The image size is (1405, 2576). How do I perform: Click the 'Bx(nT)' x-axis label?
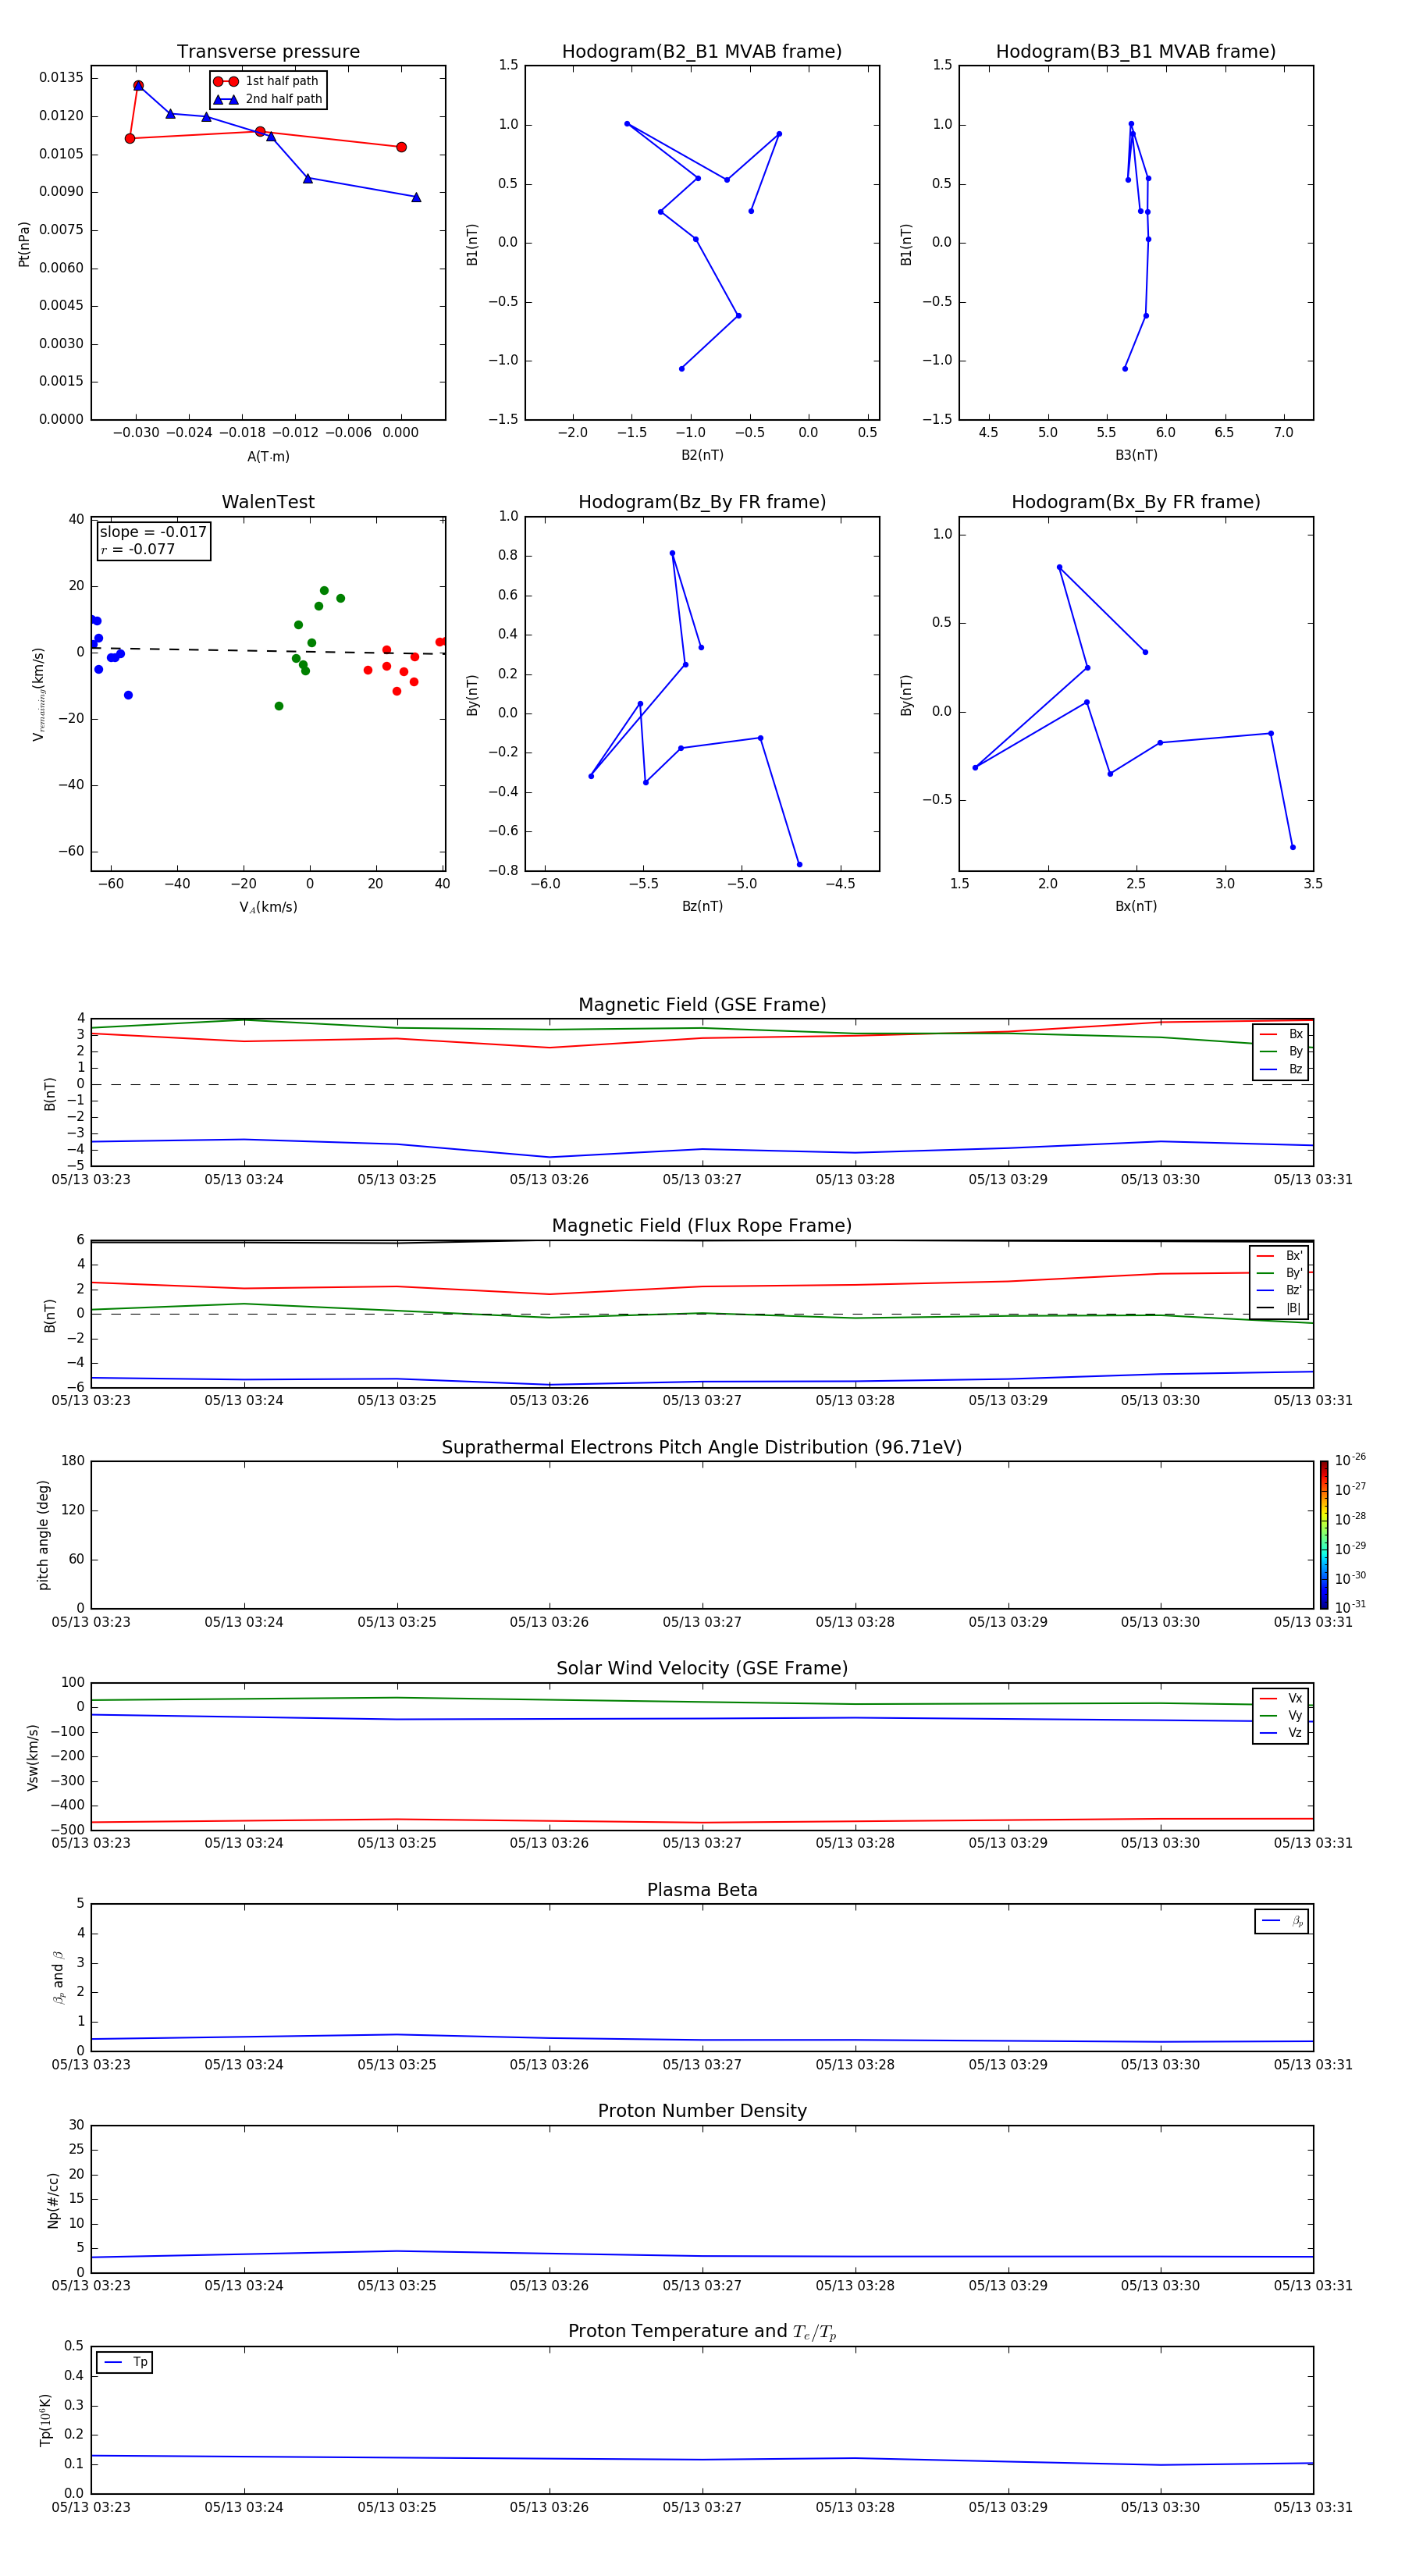click(1136, 907)
